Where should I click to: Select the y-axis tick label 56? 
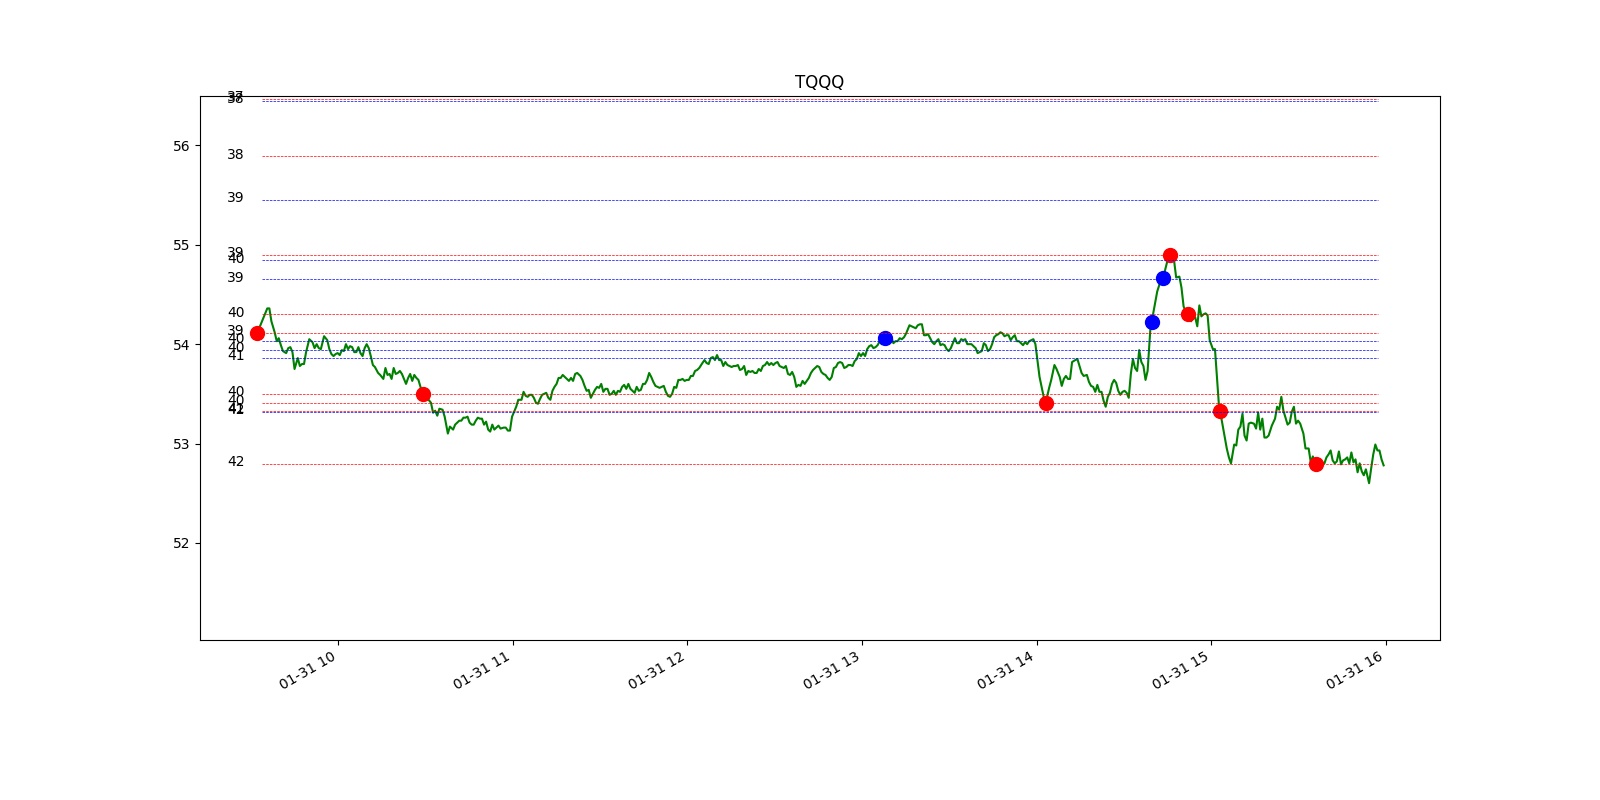tap(181, 146)
